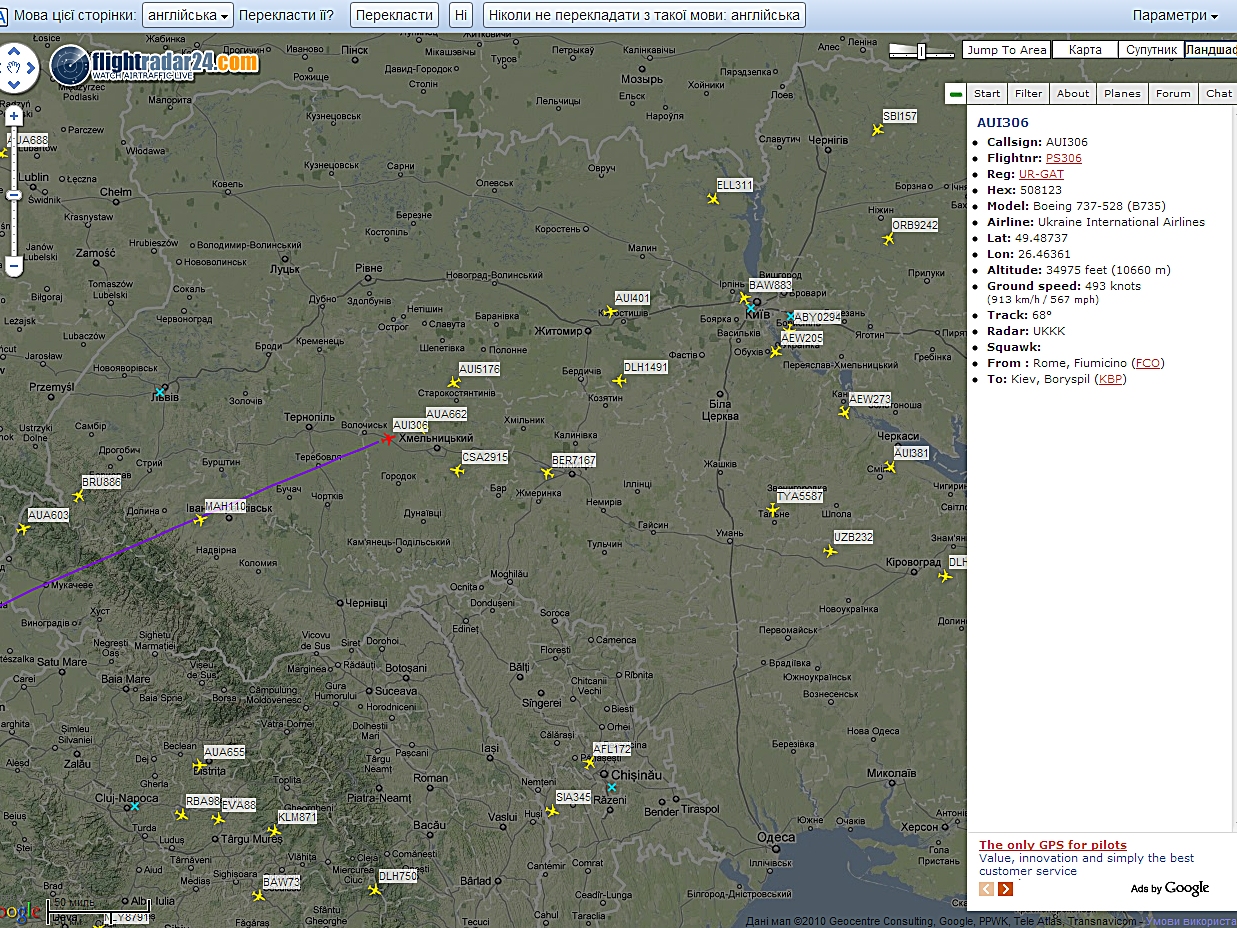This screenshot has width=1237, height=928.
Task: Click the flightradar24 radar logo
Action: [x=70, y=65]
